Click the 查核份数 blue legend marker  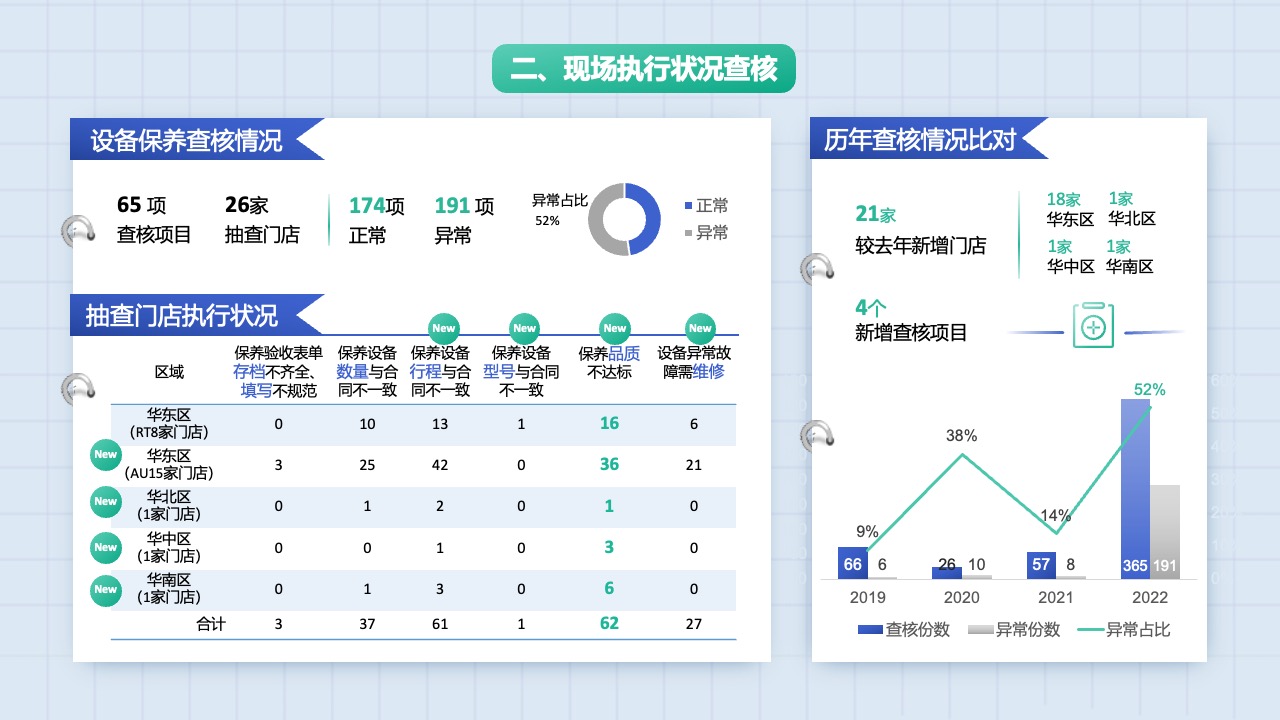point(869,630)
